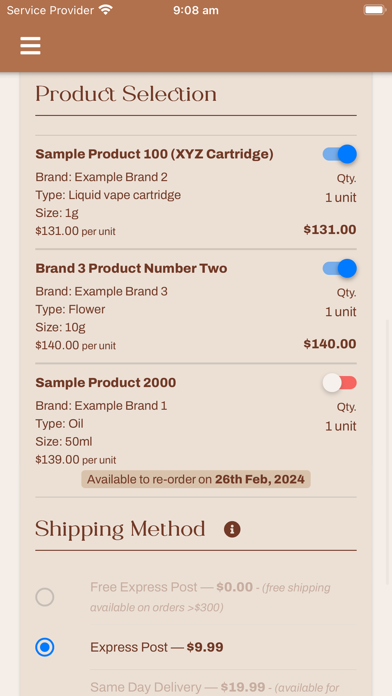Tap Sample Product 100 (XYZ Cartridge) title

pos(154,154)
